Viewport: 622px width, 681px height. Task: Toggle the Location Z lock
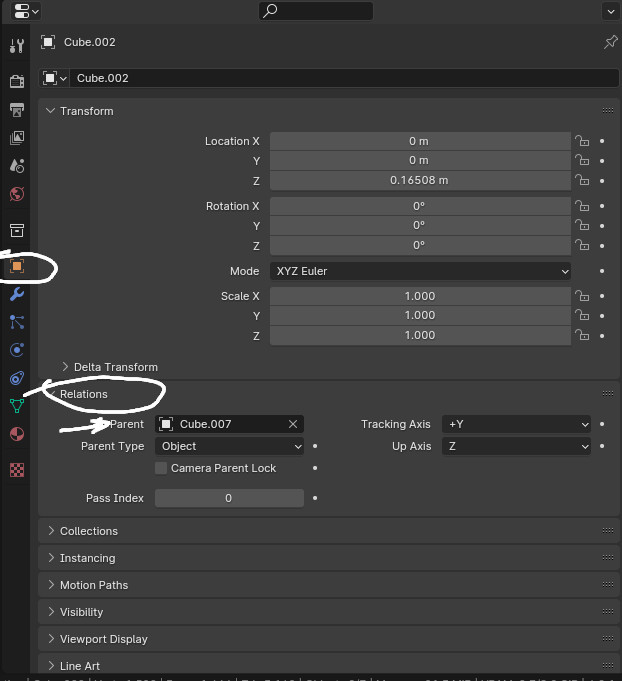(x=582, y=180)
